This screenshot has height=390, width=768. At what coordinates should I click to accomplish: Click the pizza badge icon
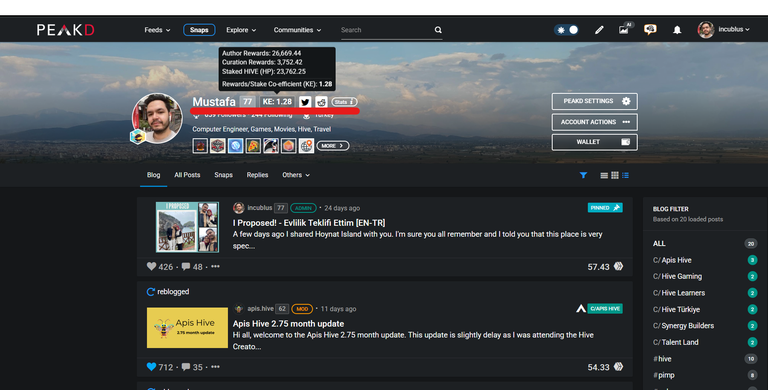click(x=253, y=146)
